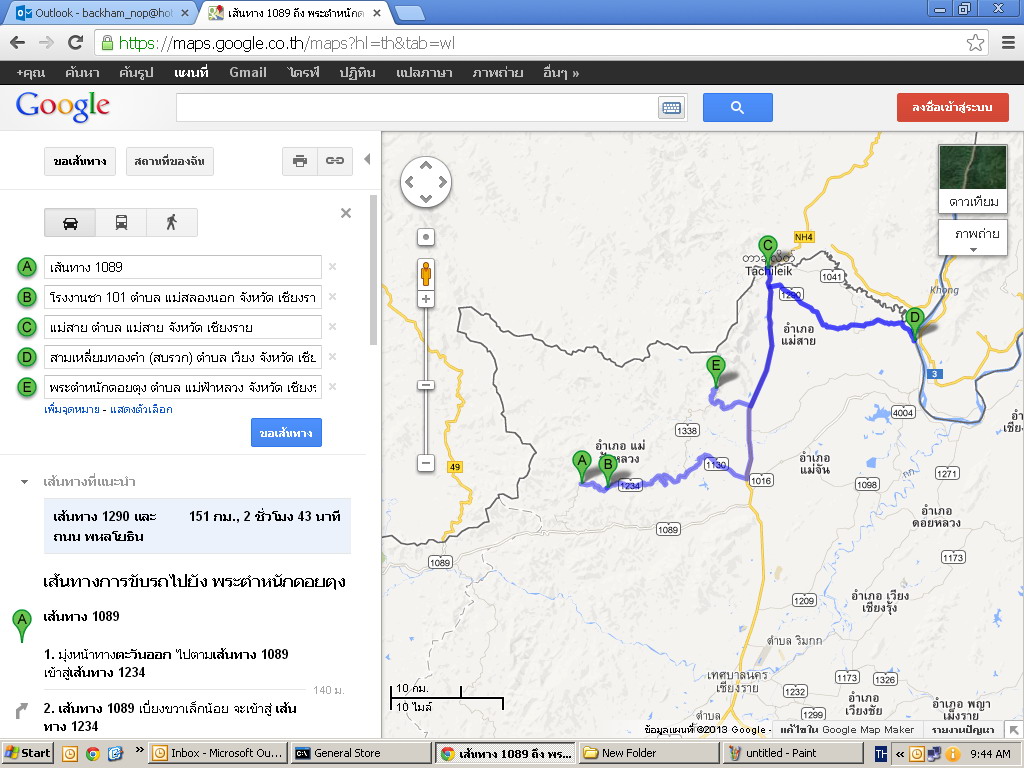This screenshot has height=768, width=1024.
Task: Open General Store taskbar item
Action: [360, 753]
